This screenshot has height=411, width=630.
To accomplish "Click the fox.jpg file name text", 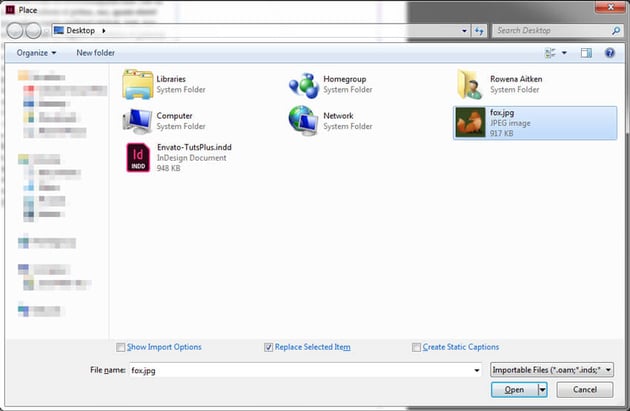I will [x=502, y=113].
